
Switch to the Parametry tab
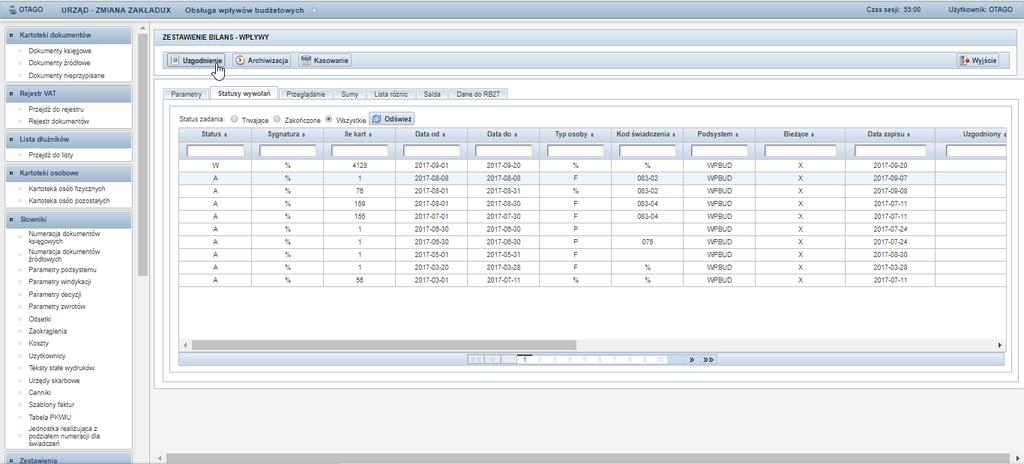click(186, 94)
